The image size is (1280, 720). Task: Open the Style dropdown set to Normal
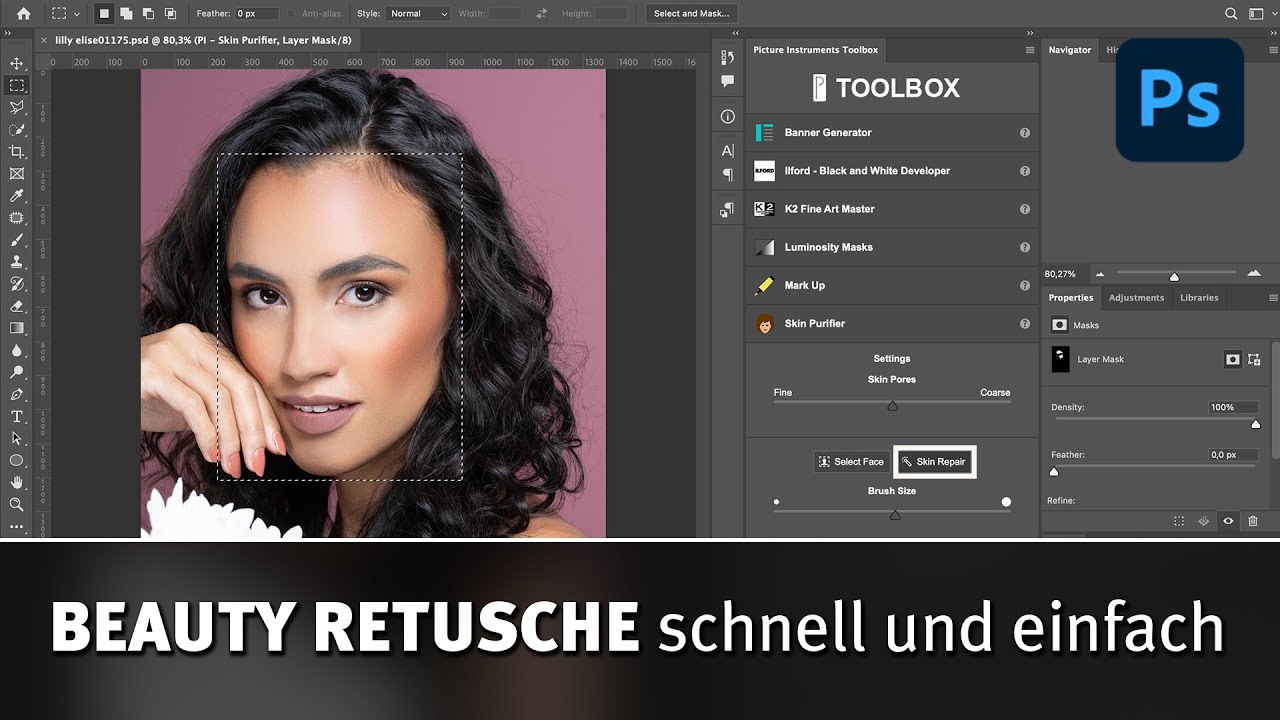click(x=417, y=14)
